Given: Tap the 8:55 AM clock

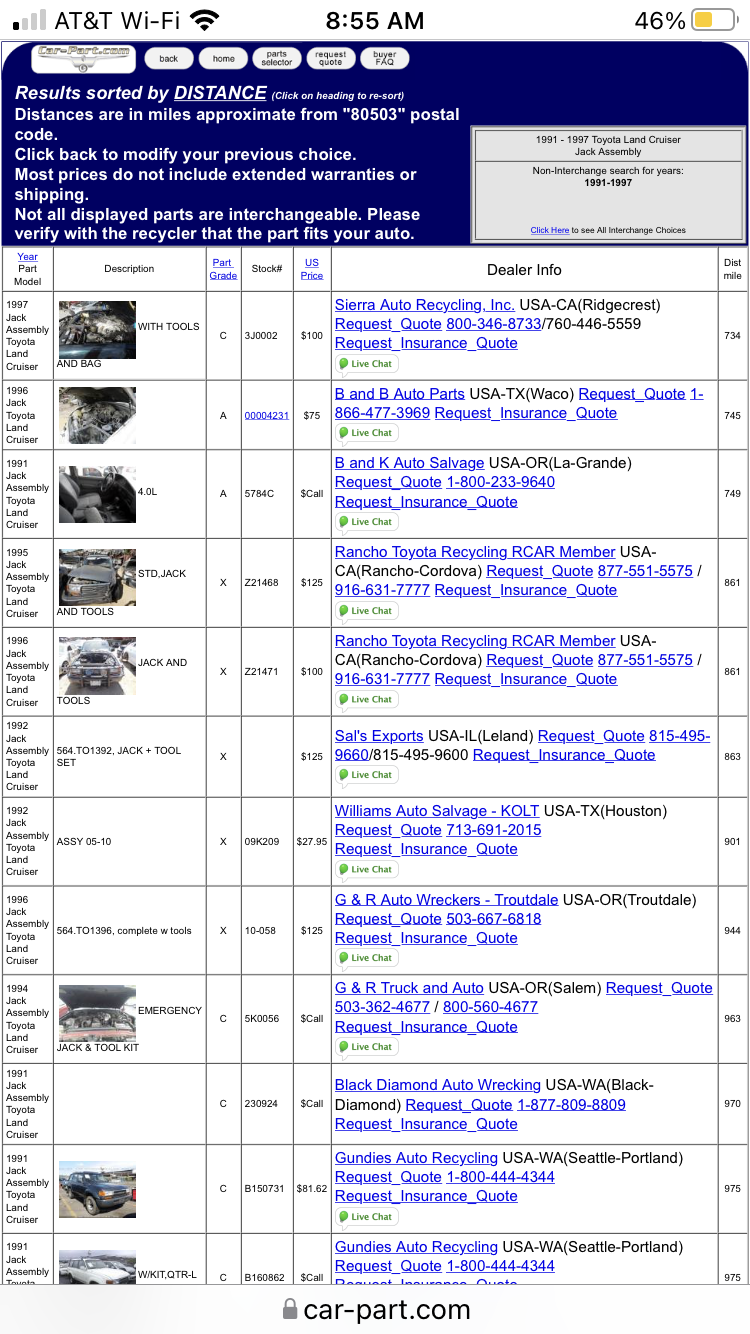Looking at the screenshot, I should tap(375, 20).
